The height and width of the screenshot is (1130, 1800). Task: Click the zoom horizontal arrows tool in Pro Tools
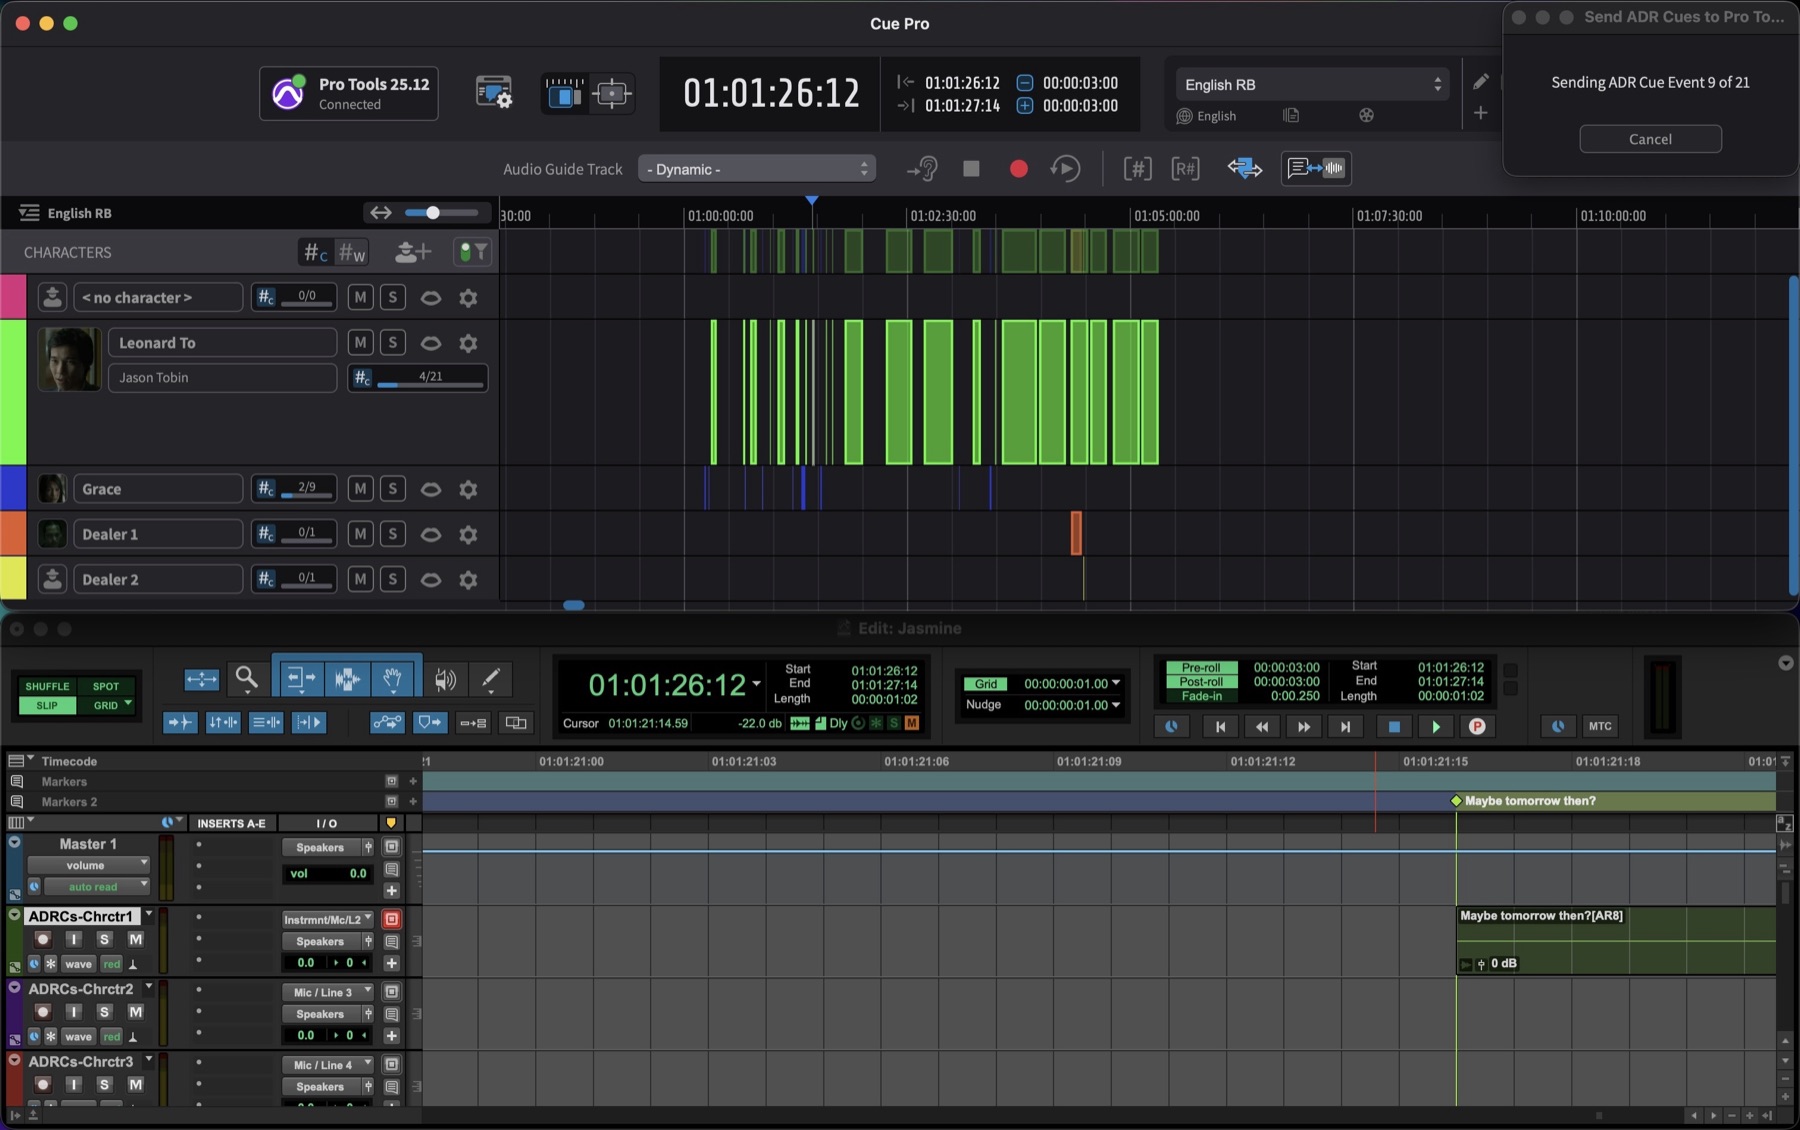201,680
